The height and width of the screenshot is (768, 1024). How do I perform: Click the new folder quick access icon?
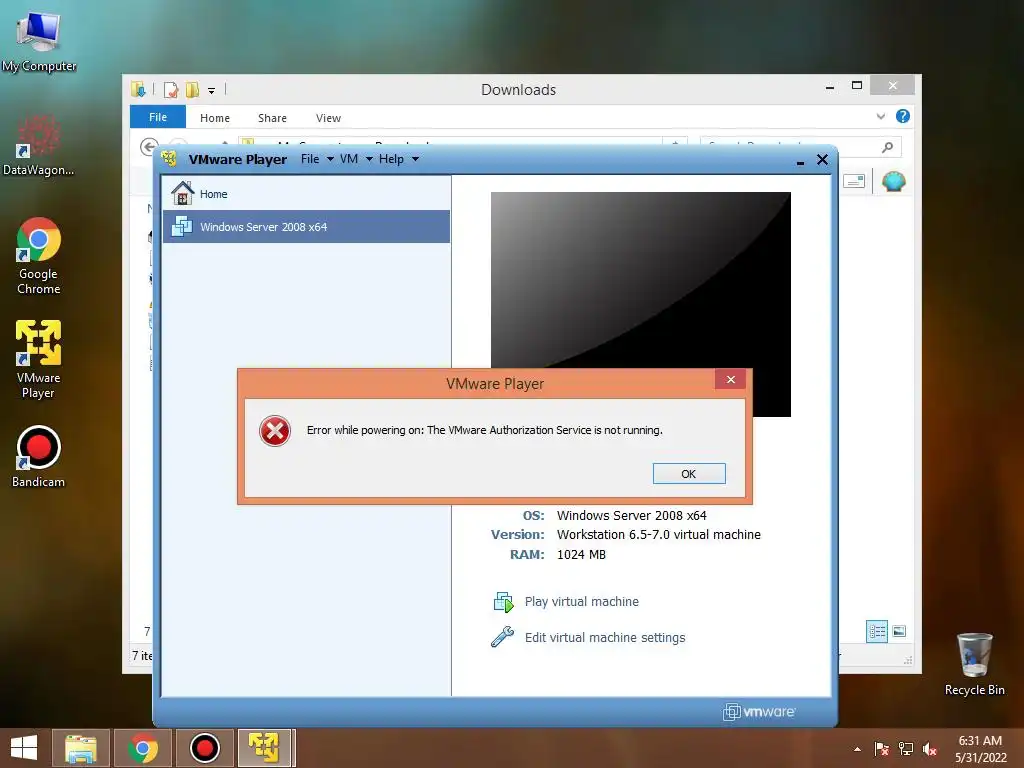click(x=192, y=89)
